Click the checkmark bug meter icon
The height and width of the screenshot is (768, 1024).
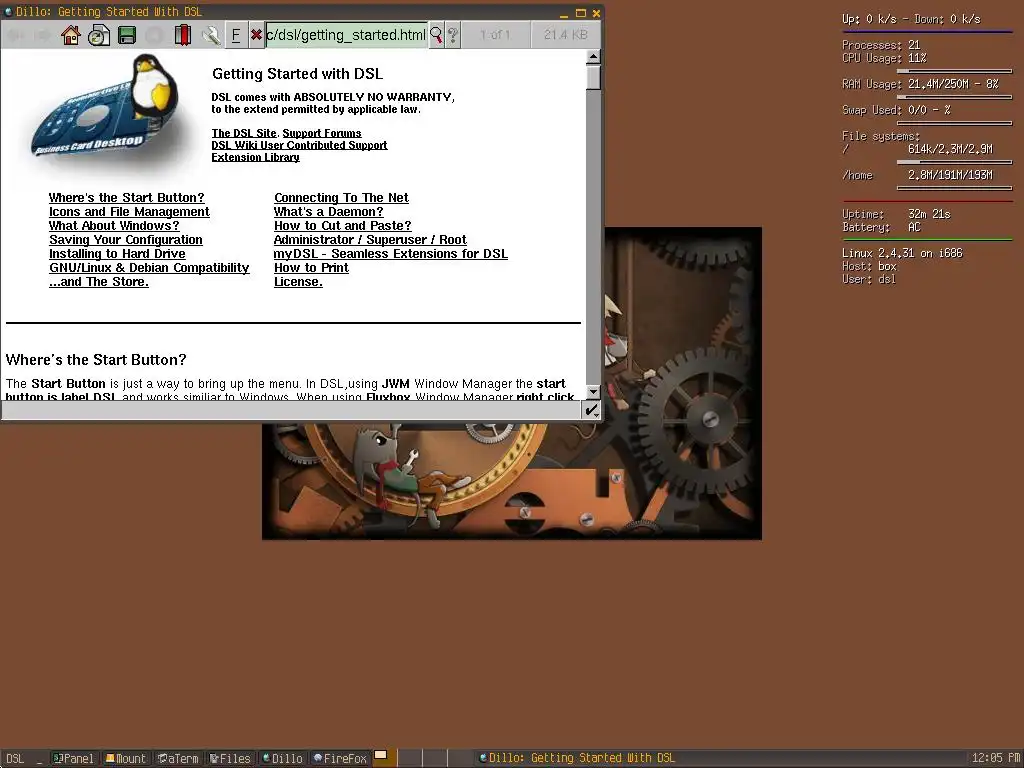(591, 410)
